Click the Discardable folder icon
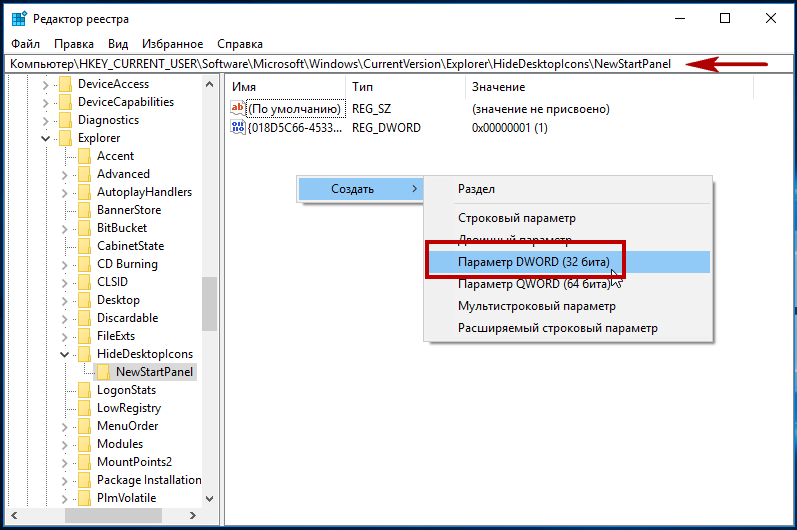The image size is (797, 530). pyautogui.click(x=84, y=318)
